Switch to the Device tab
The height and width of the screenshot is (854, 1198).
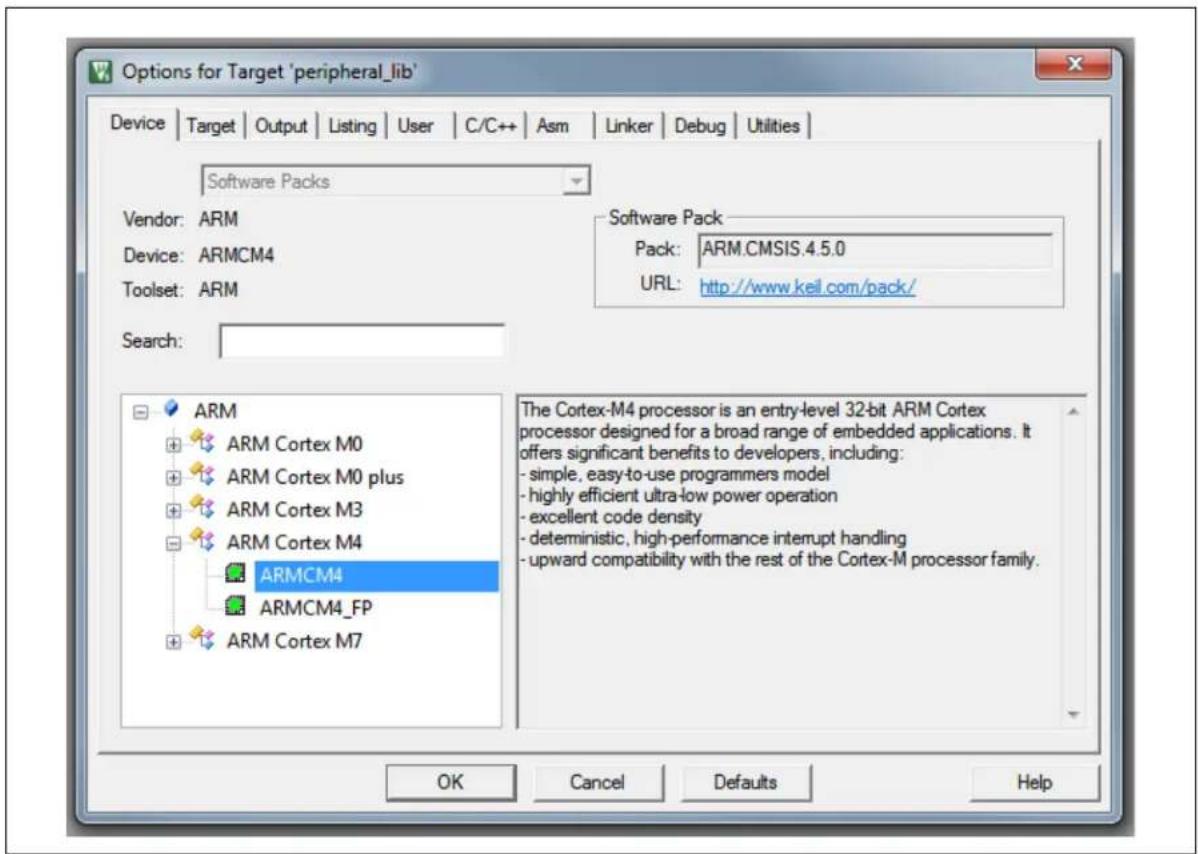coord(138,123)
